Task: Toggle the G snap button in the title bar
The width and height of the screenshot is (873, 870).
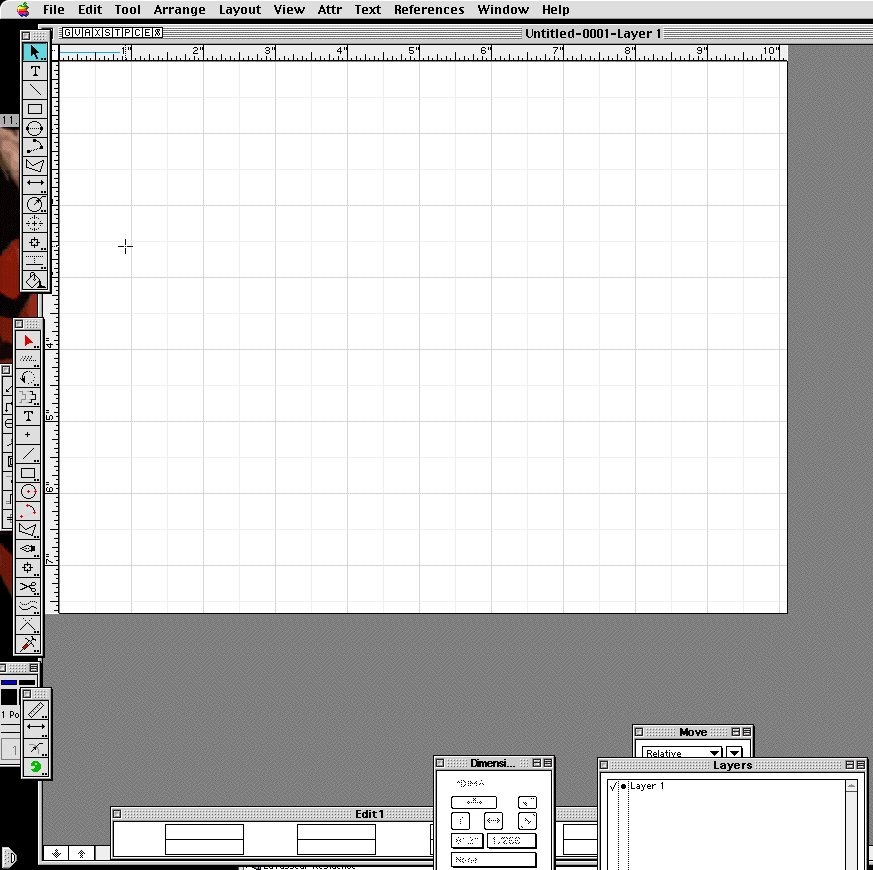Action: [x=67, y=33]
